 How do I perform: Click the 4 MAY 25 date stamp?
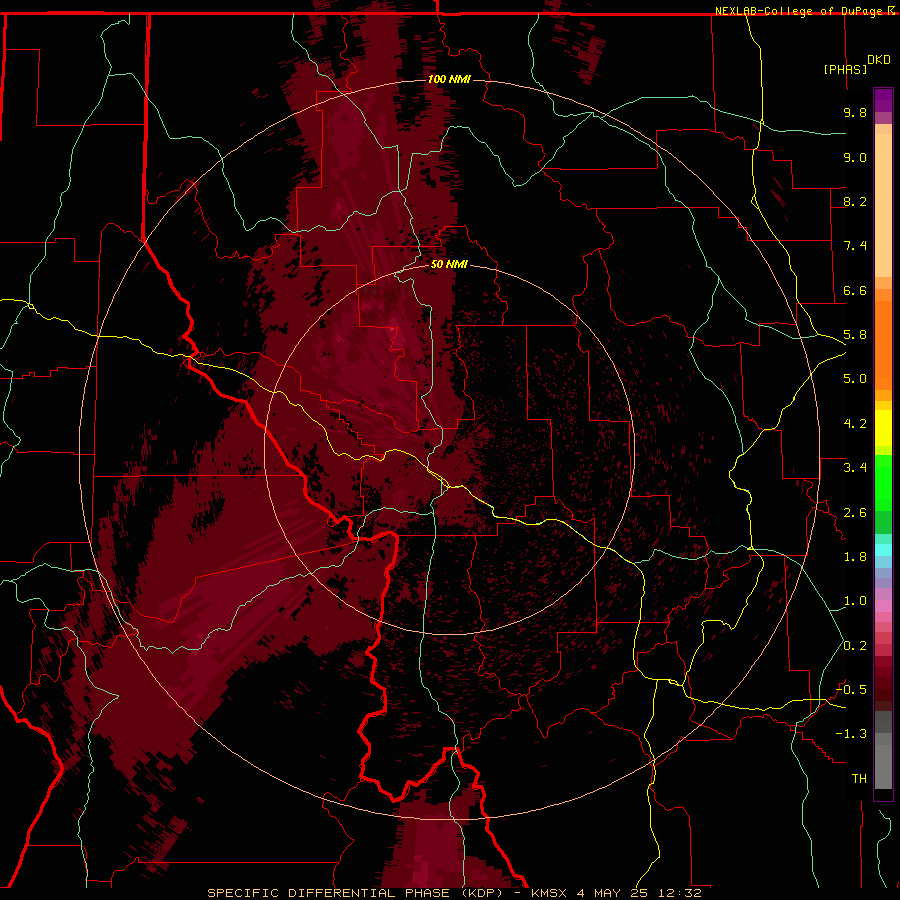pyautogui.click(x=614, y=893)
